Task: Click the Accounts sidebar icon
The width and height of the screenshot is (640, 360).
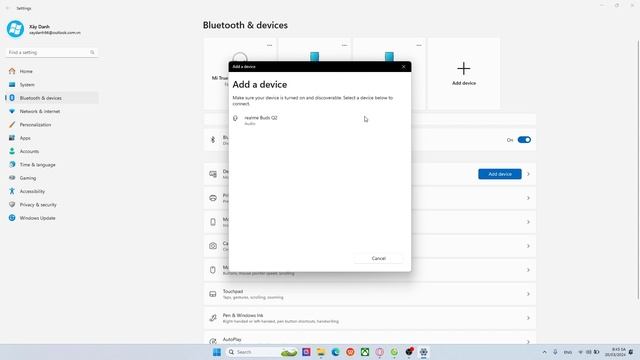Action: point(12,151)
